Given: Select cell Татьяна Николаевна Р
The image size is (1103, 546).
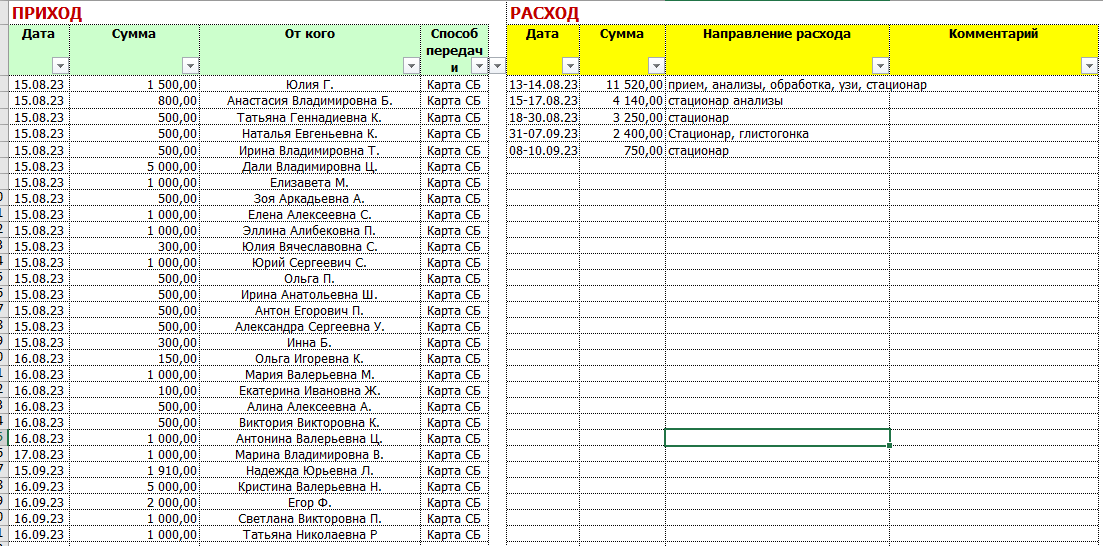Looking at the screenshot, I should click(x=310, y=534).
